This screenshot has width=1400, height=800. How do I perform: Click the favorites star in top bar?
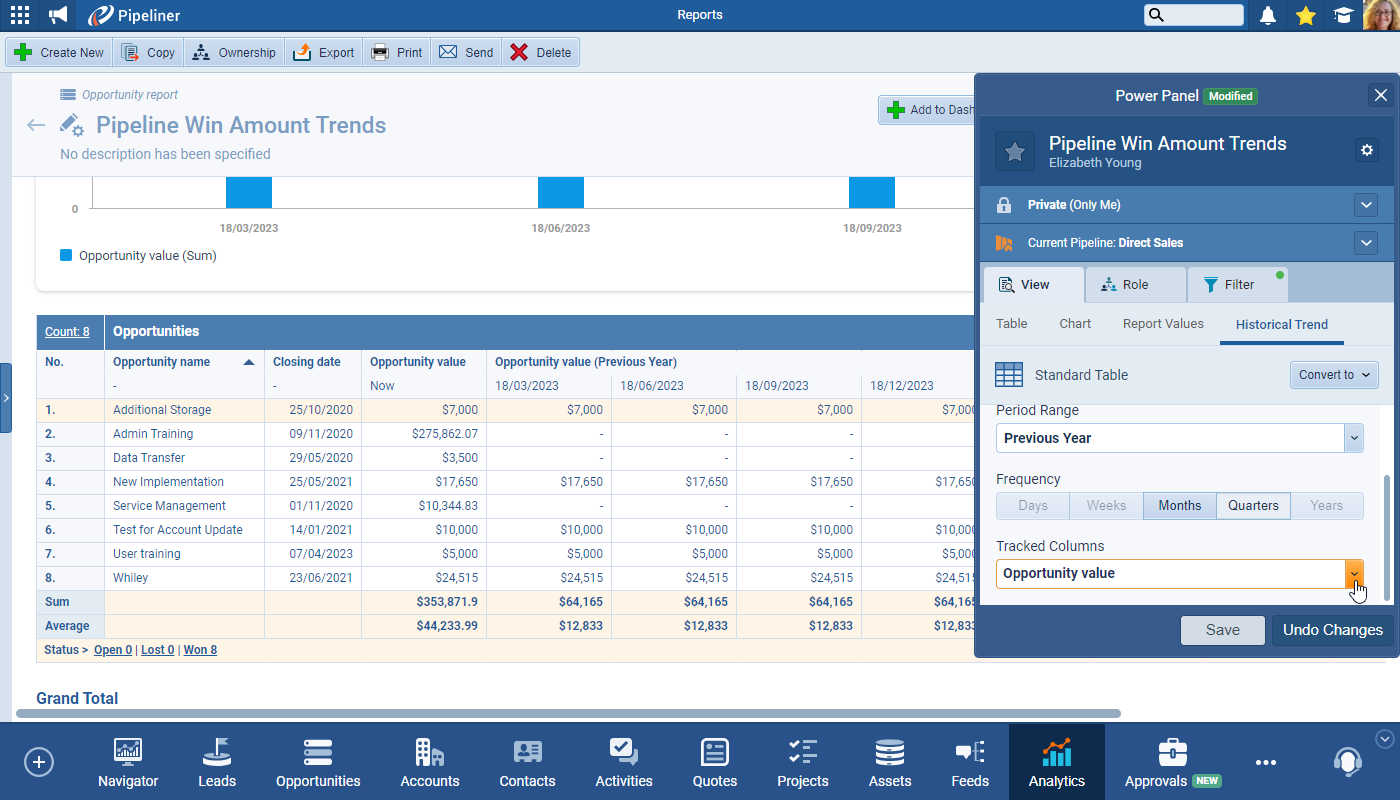(1305, 15)
